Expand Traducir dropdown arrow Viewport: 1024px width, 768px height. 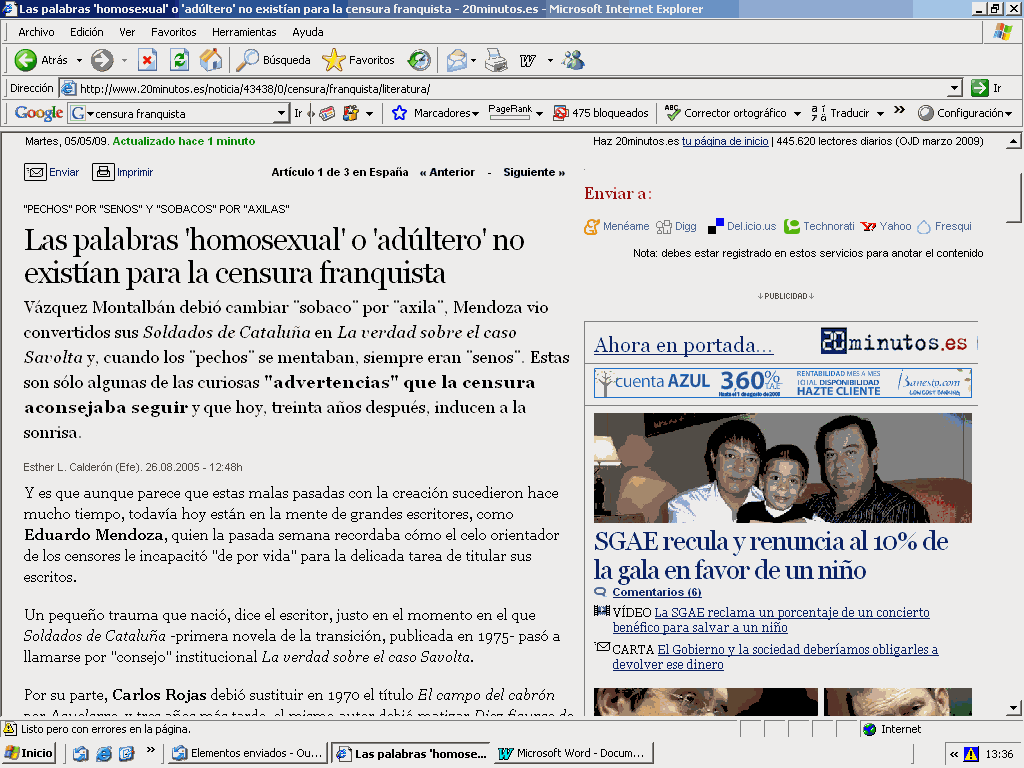tap(880, 114)
